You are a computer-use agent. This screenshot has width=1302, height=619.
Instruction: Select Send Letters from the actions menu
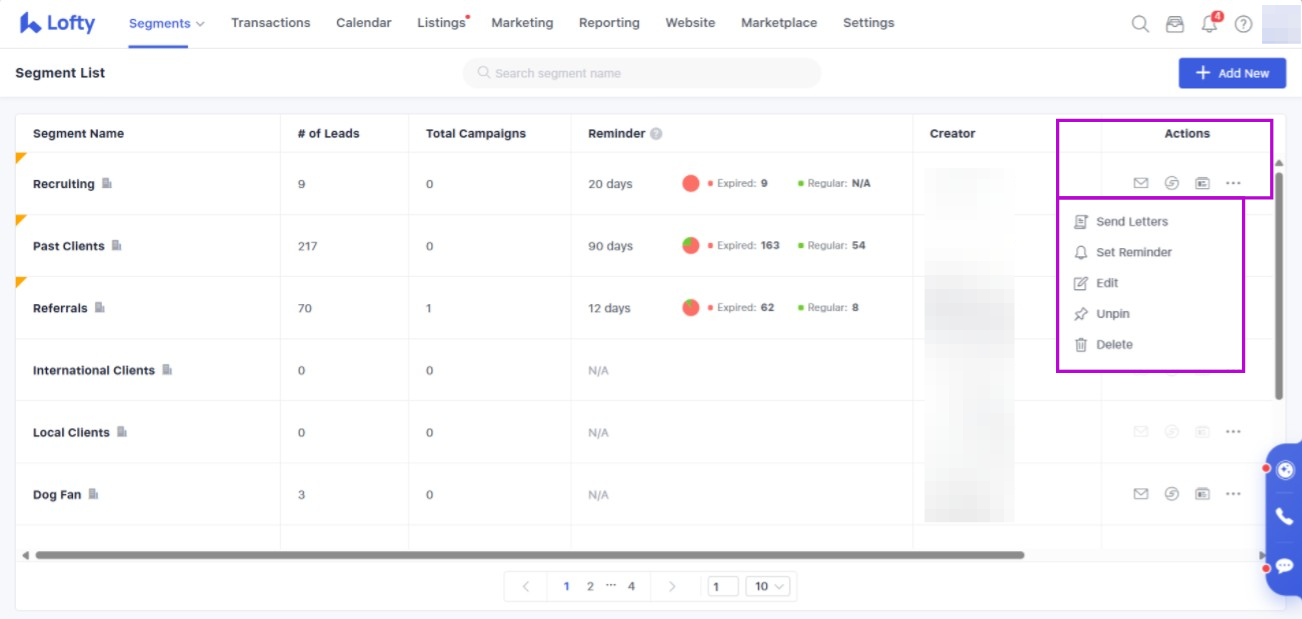pos(1131,222)
